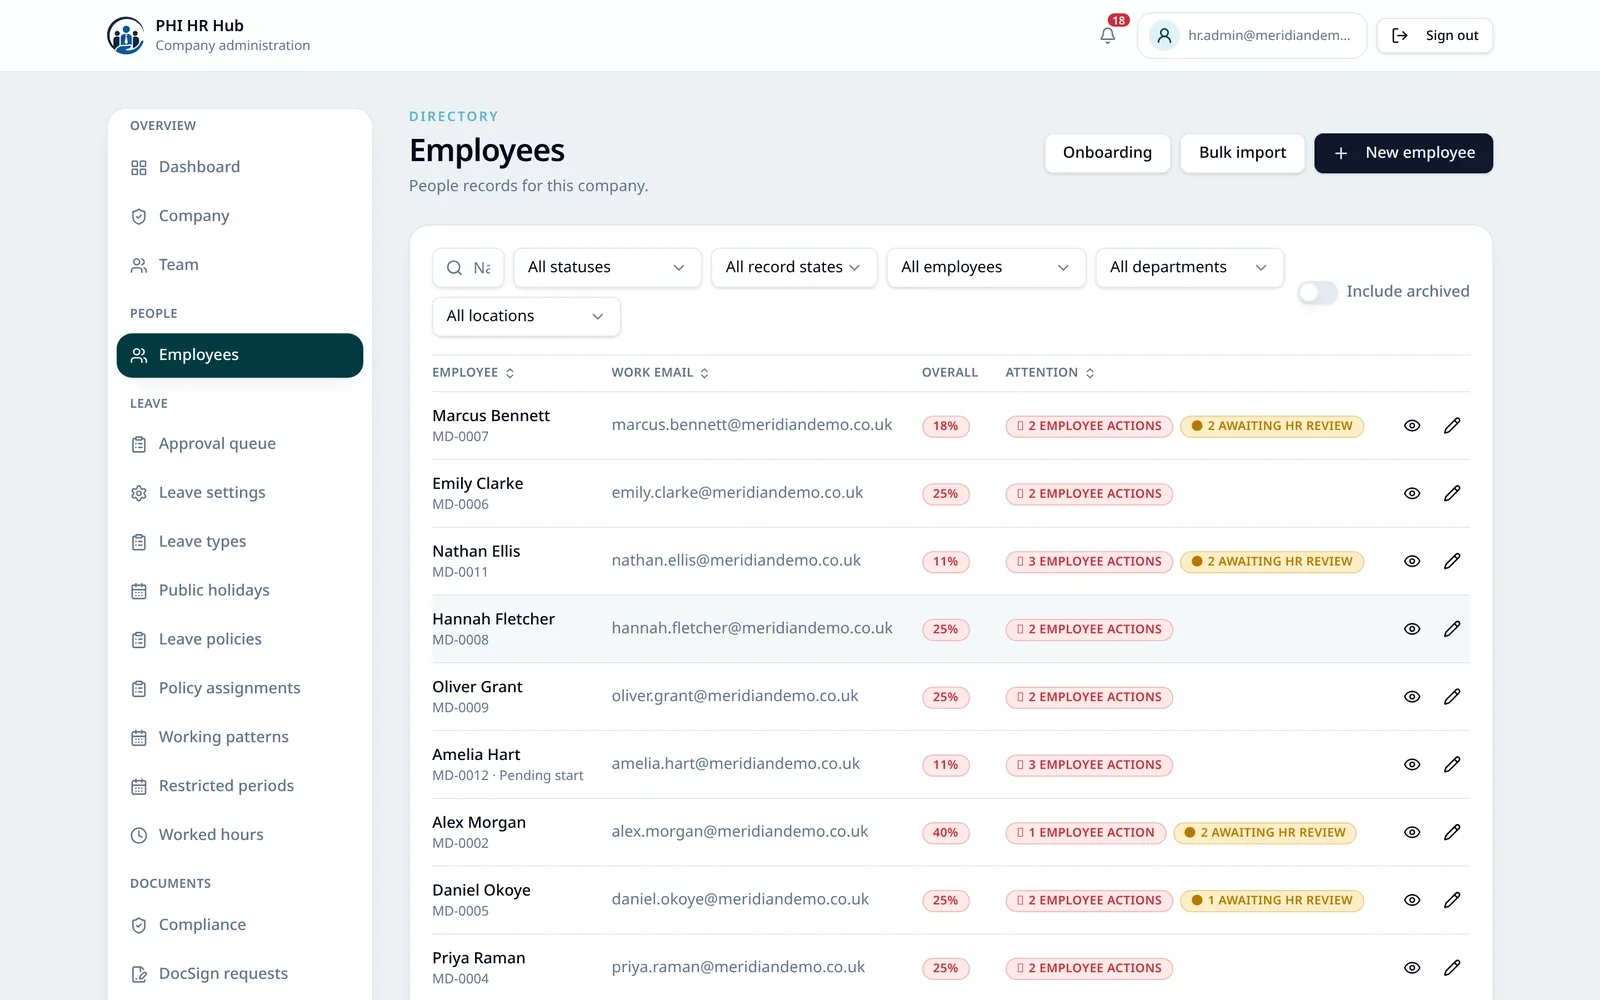The height and width of the screenshot is (1000, 1600).
Task: Click the Policy assignments icon
Action: pyautogui.click(x=139, y=689)
